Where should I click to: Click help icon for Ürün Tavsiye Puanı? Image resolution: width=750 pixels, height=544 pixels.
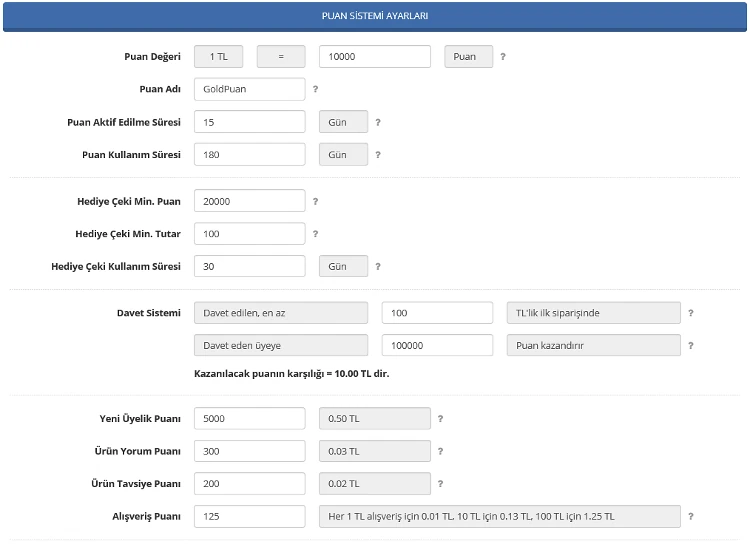coord(441,484)
